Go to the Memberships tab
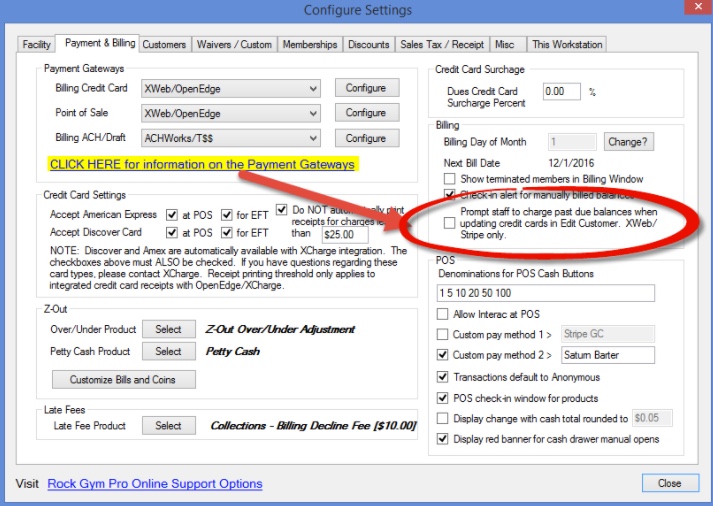This screenshot has width=713, height=506. point(310,45)
